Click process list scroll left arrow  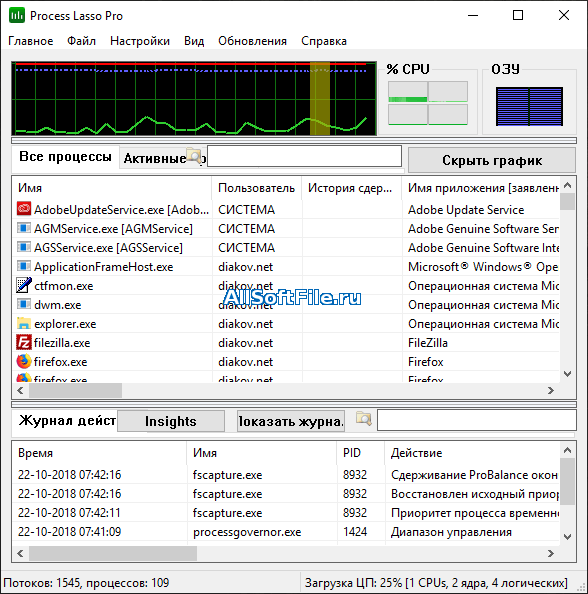pyautogui.click(x=20, y=390)
